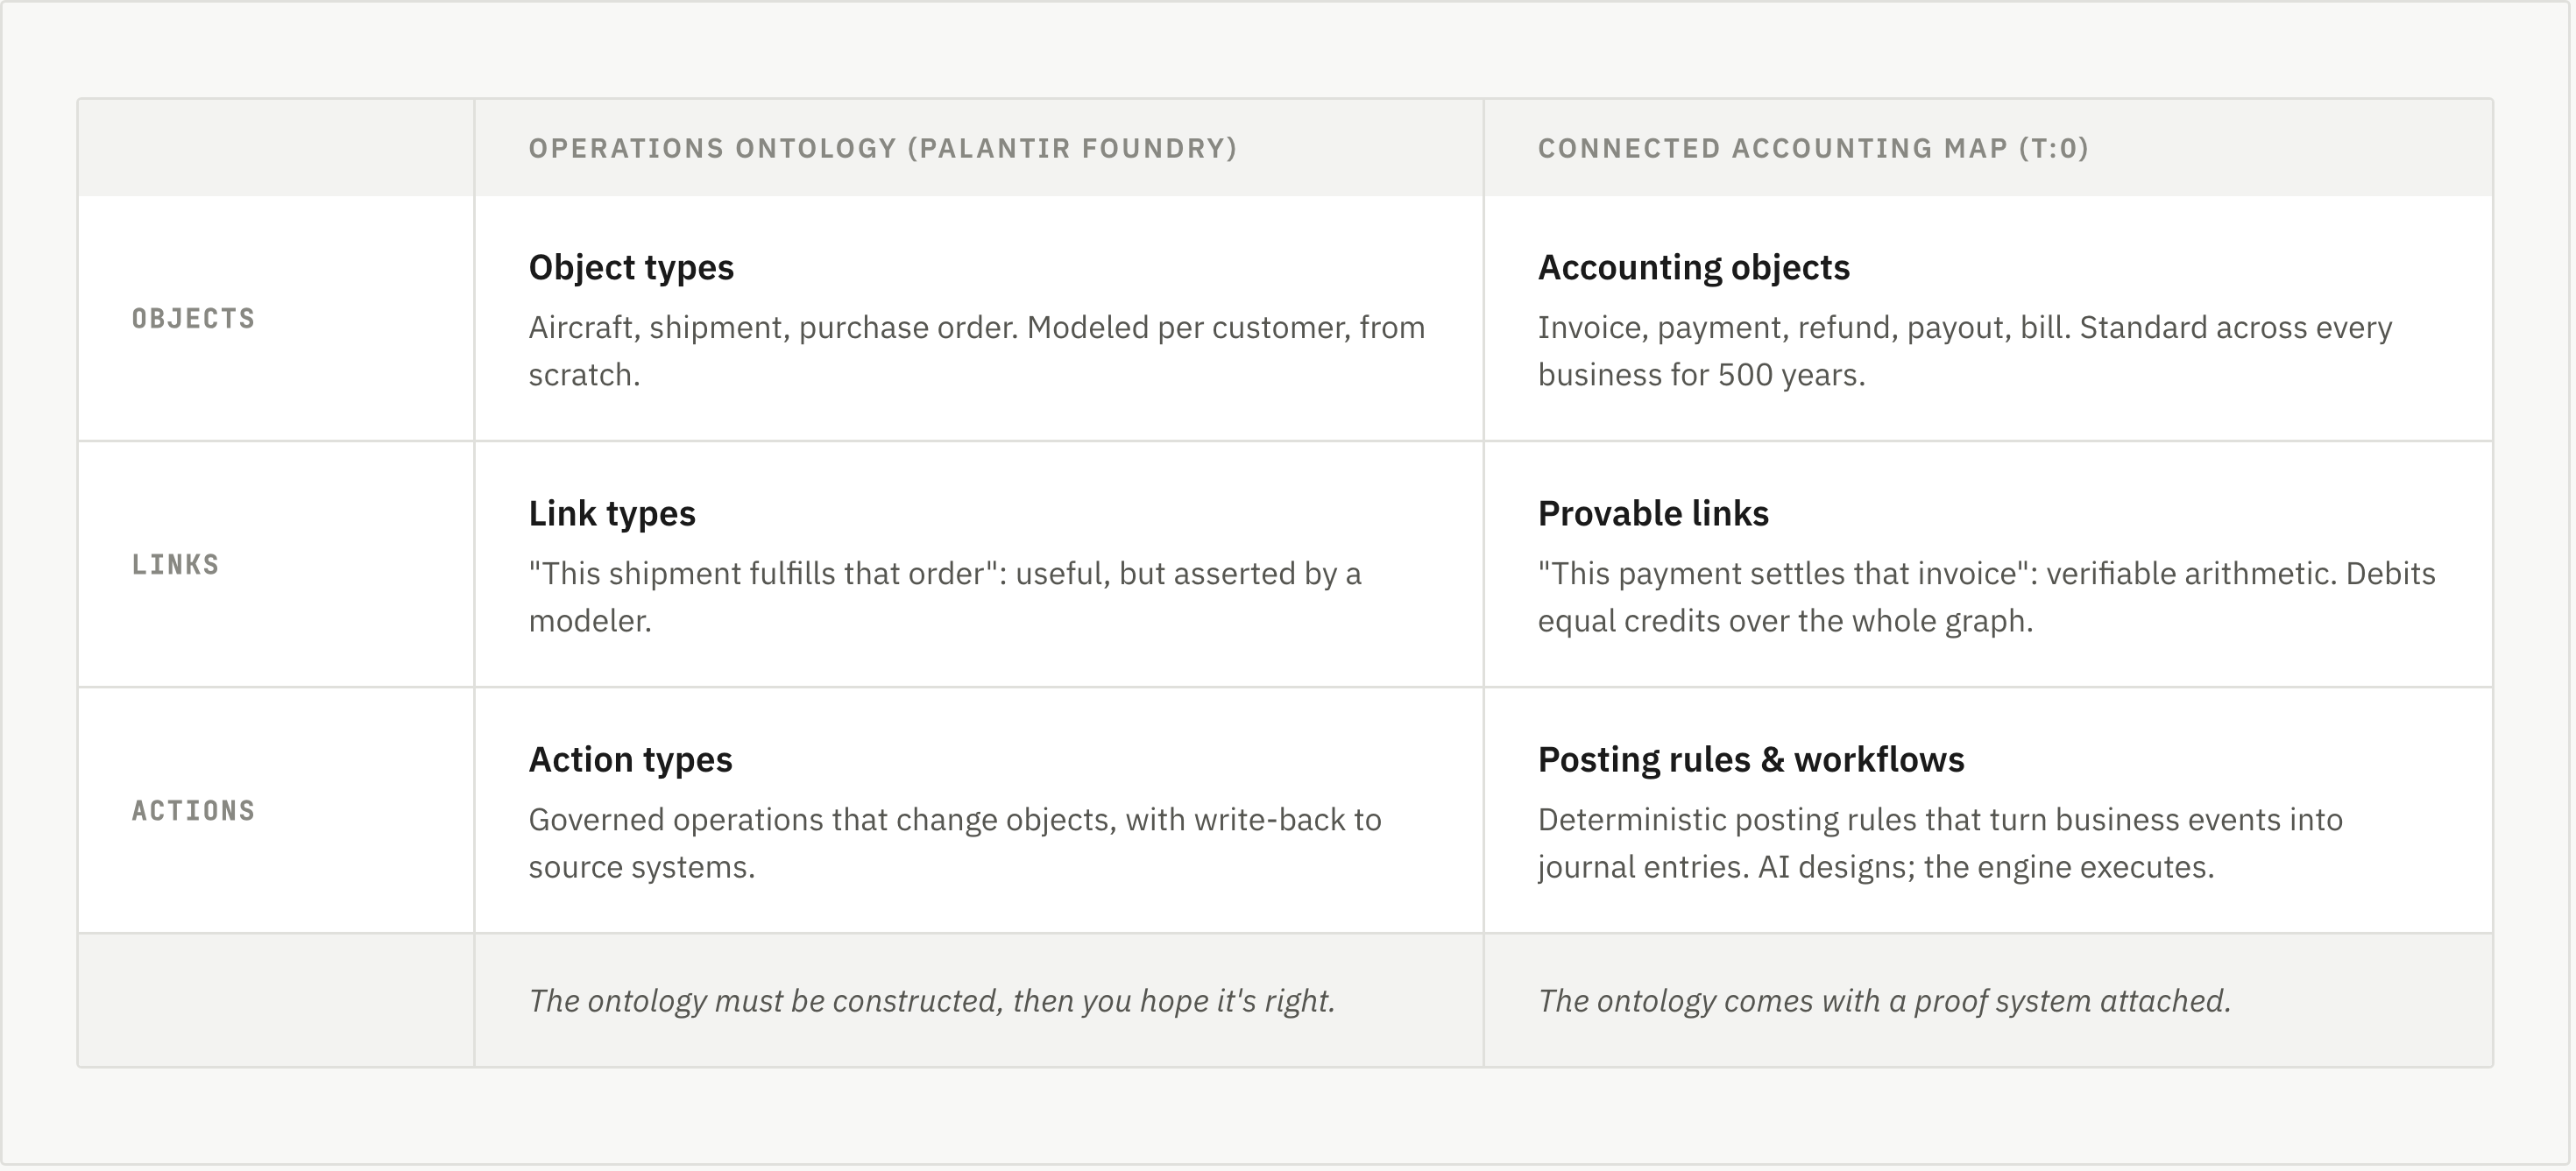Select the italic 'proof system attached' footer
The image size is (2576, 1171).
(1884, 1001)
